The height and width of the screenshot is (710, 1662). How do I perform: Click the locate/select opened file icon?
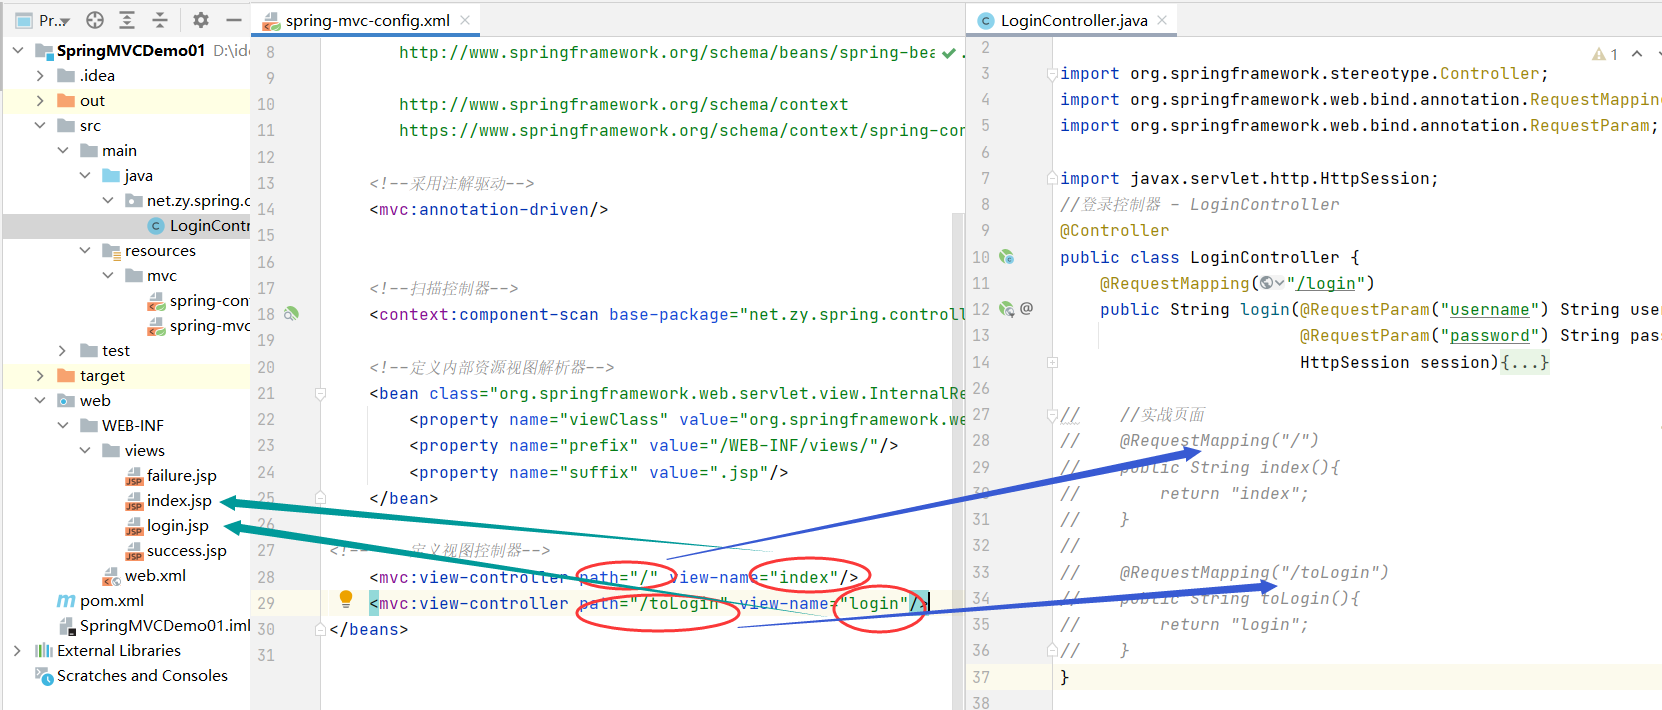coord(95,20)
